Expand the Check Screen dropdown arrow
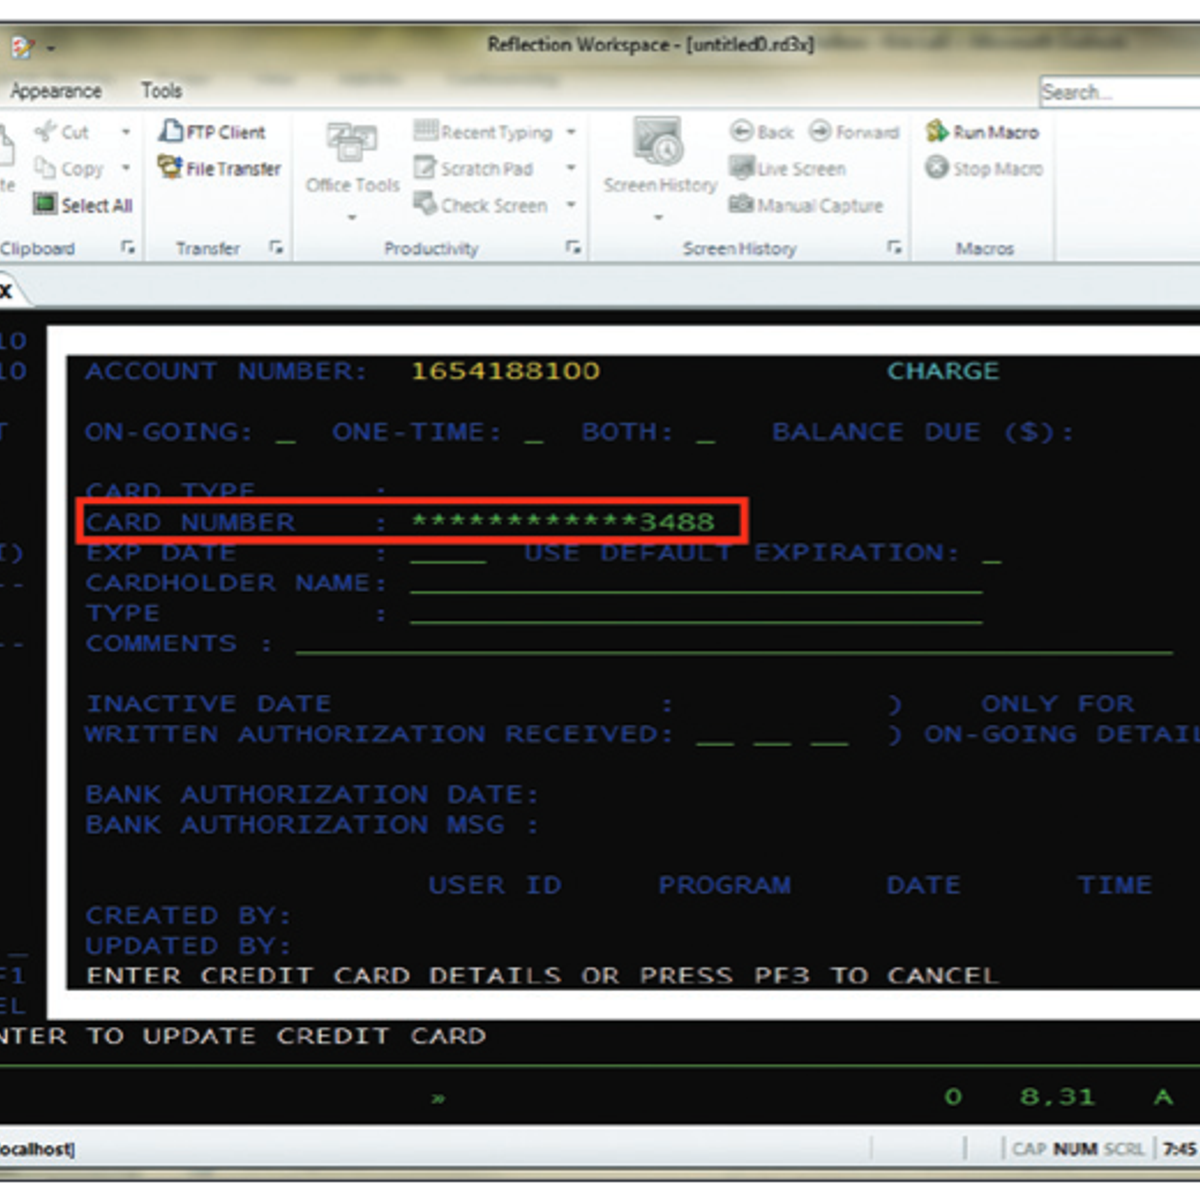This screenshot has width=1200, height=1200. click(571, 205)
